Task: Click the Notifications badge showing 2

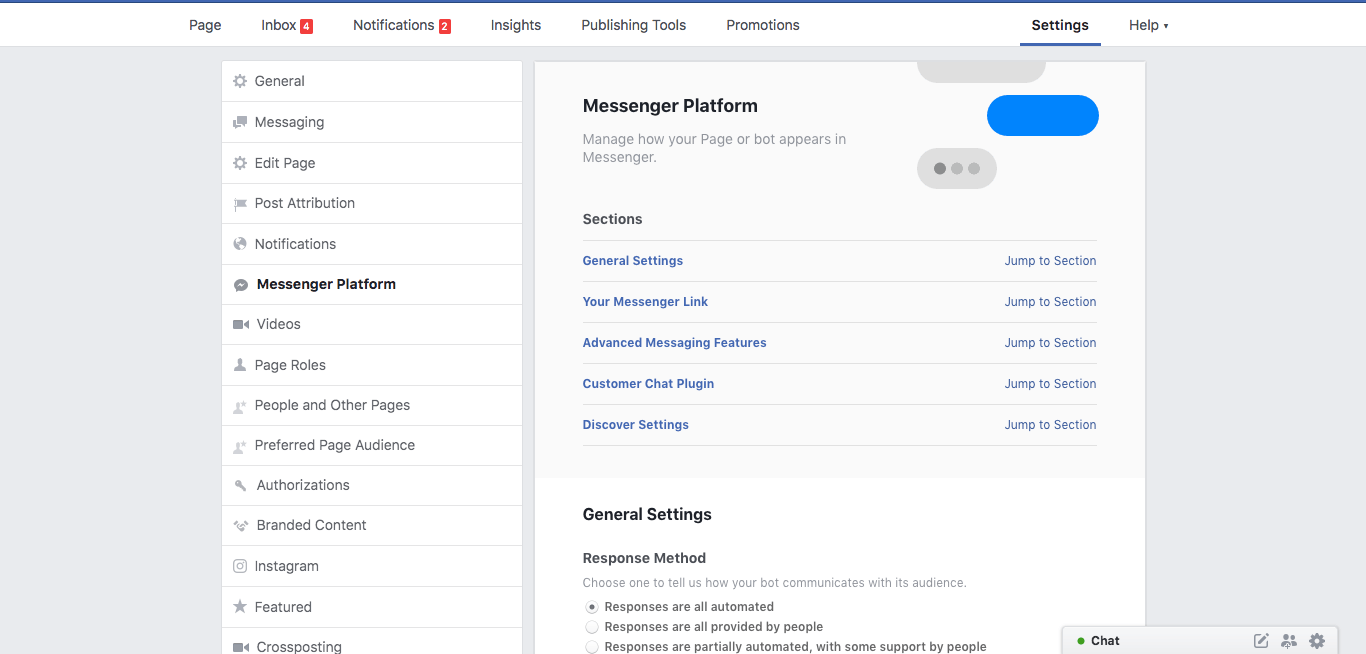Action: pos(445,26)
